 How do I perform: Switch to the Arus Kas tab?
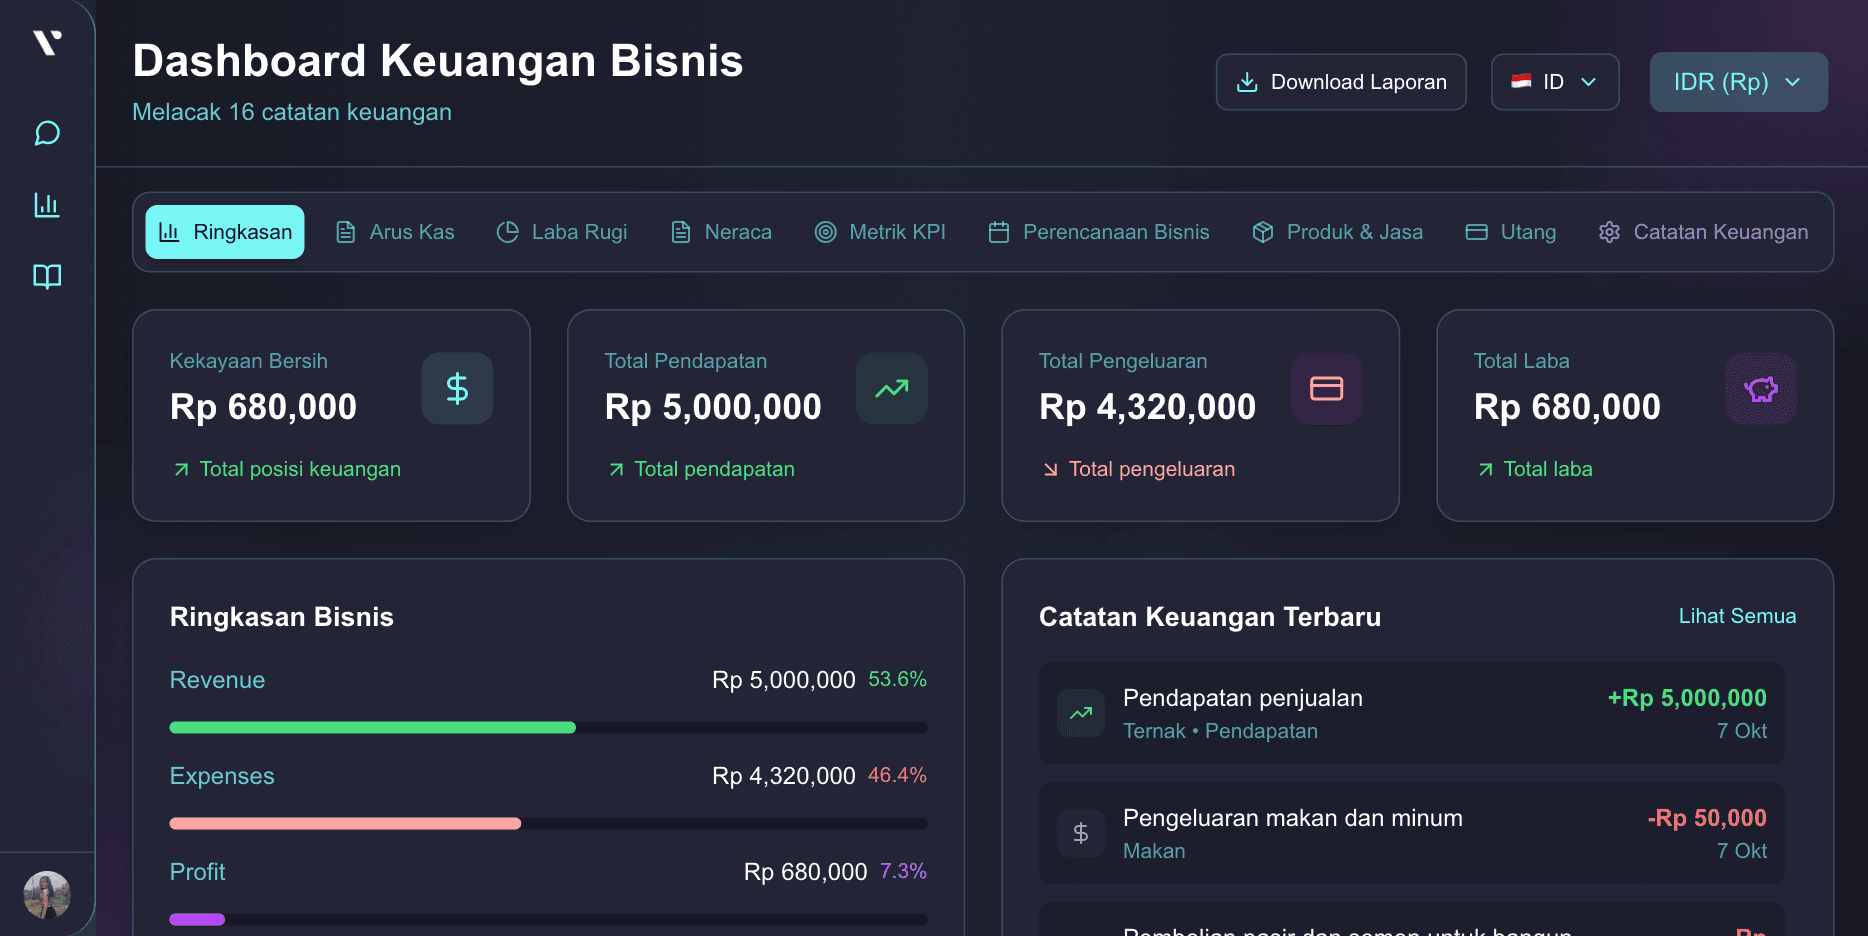point(395,231)
